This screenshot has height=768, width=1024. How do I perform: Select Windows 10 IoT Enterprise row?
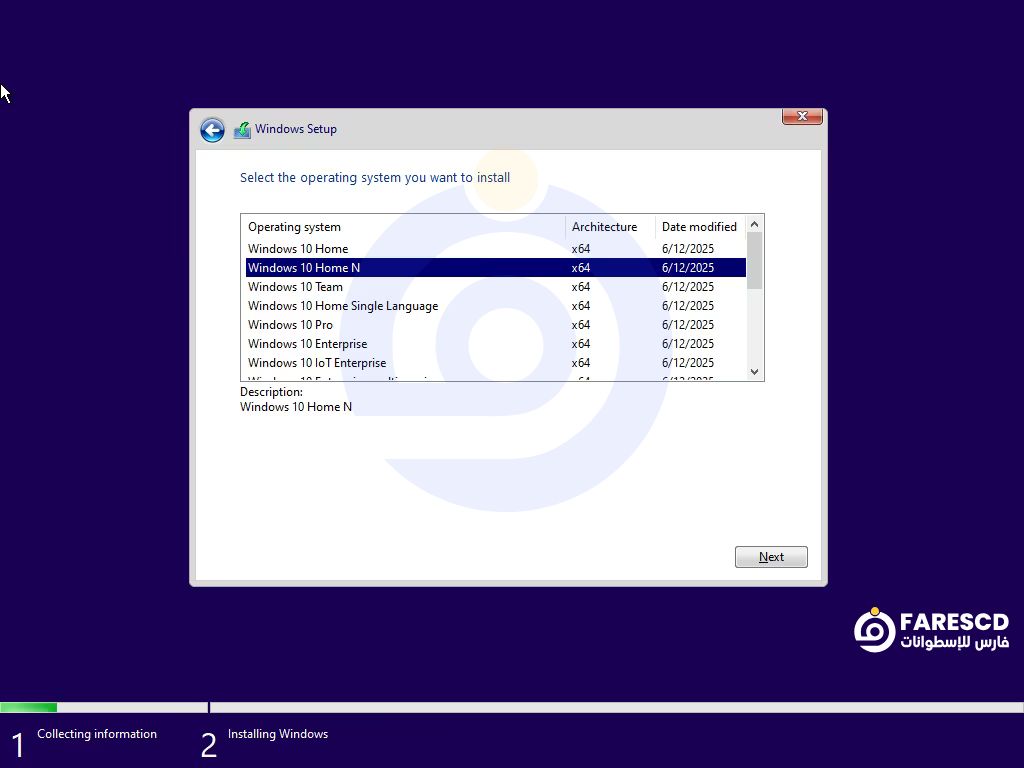tap(496, 362)
